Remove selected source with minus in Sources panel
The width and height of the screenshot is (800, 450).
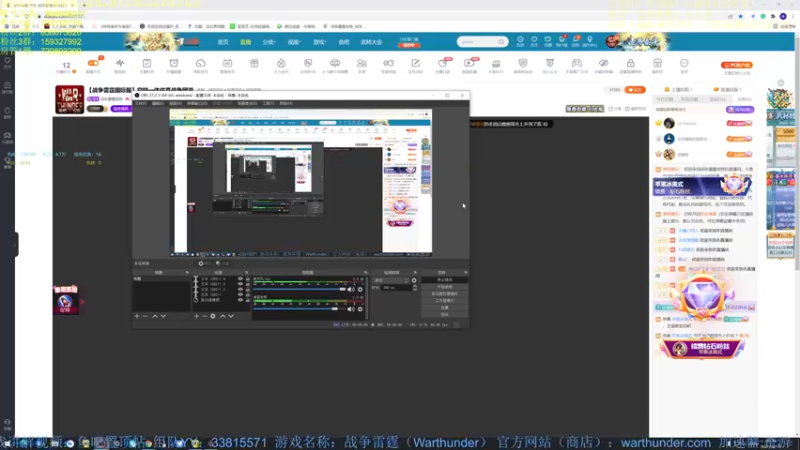(x=205, y=316)
